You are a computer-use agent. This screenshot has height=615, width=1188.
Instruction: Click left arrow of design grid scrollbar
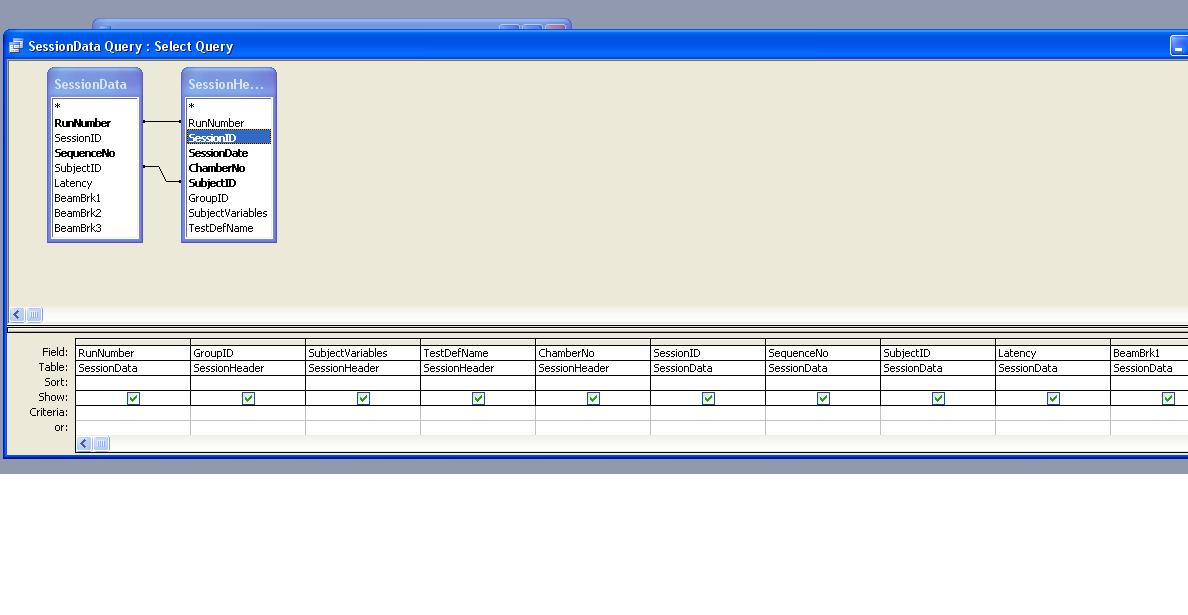(84, 443)
